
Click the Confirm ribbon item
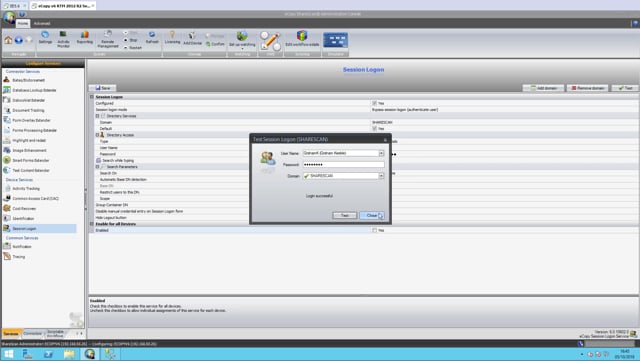(215, 44)
